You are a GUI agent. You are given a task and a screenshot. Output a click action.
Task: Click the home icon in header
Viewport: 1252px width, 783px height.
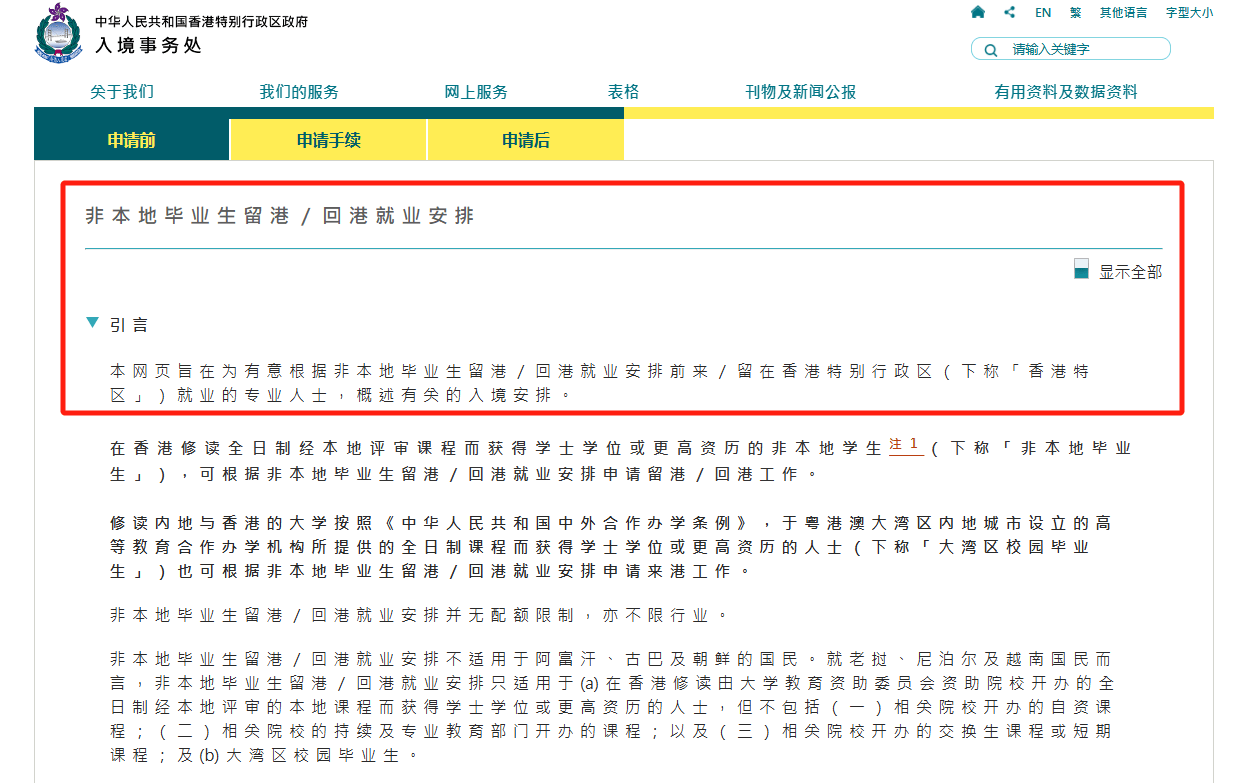pyautogui.click(x=978, y=13)
